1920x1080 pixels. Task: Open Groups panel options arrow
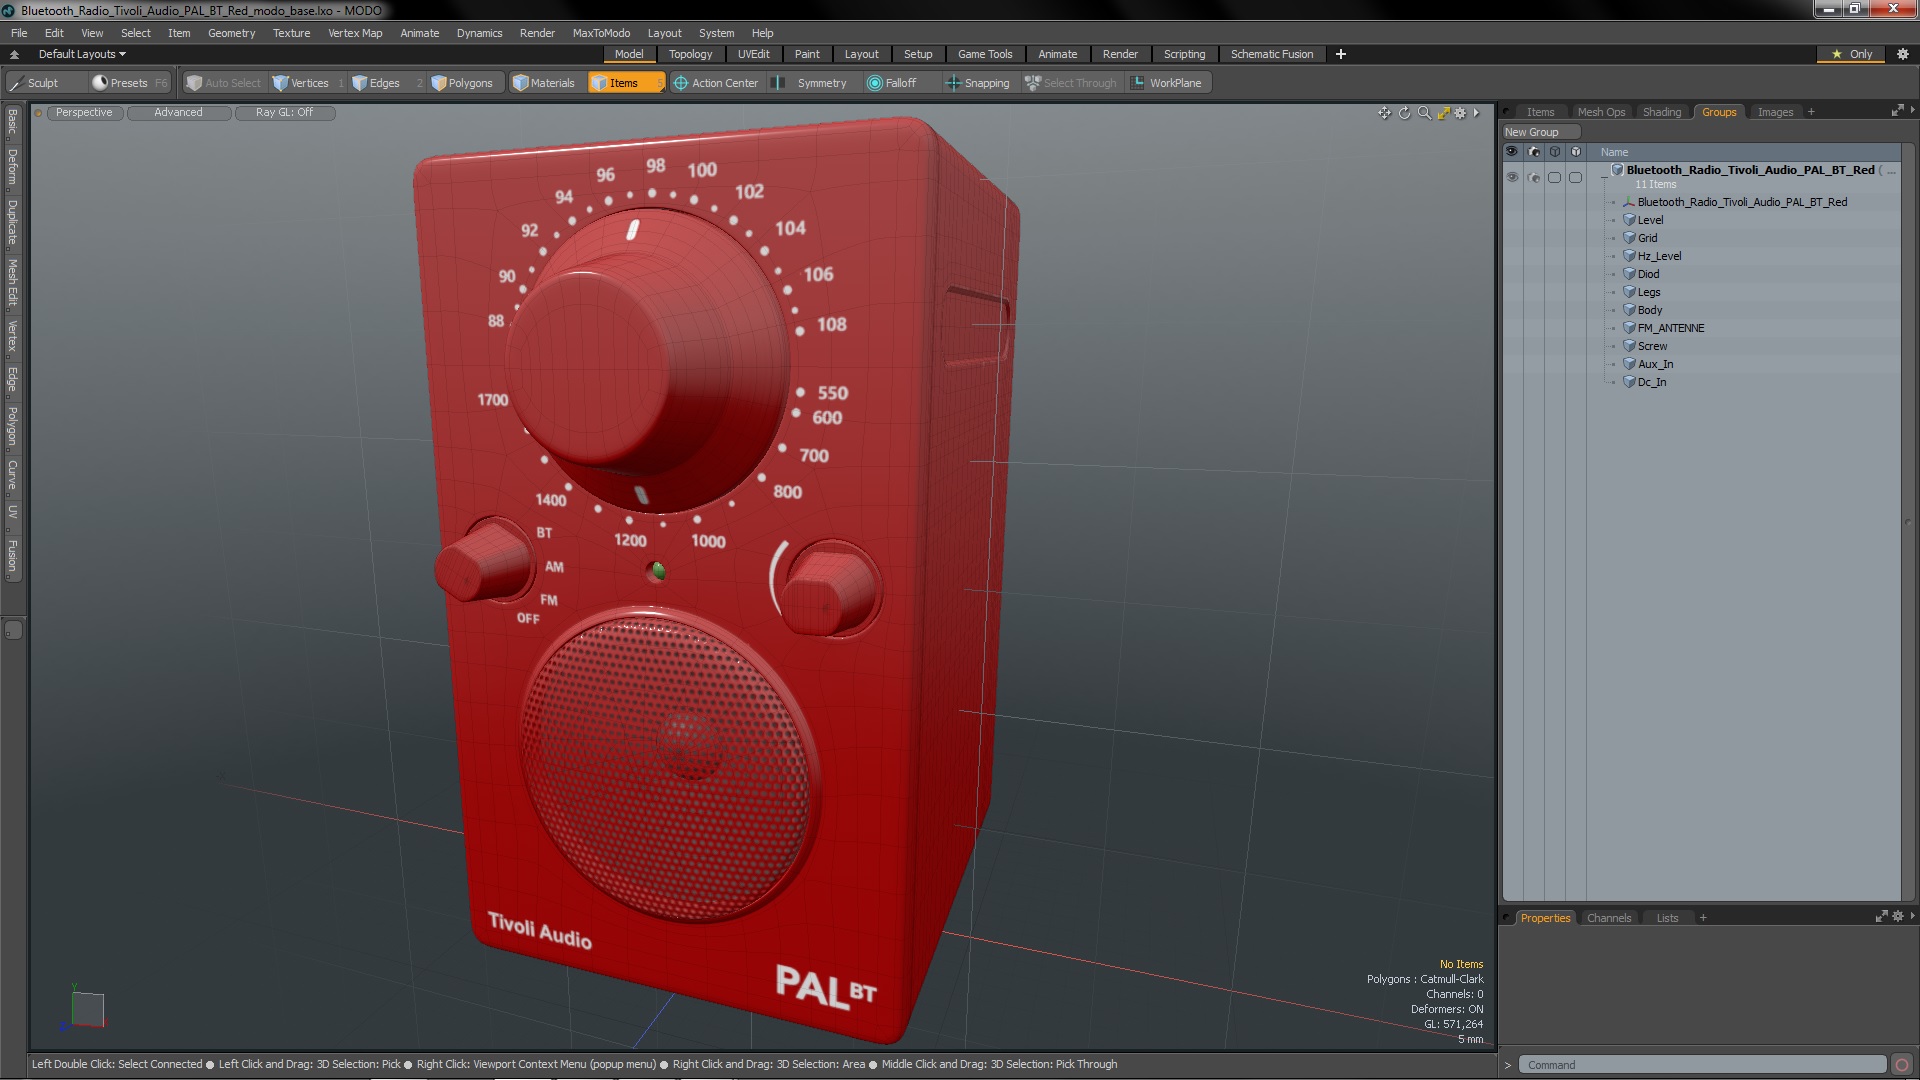[x=1912, y=110]
